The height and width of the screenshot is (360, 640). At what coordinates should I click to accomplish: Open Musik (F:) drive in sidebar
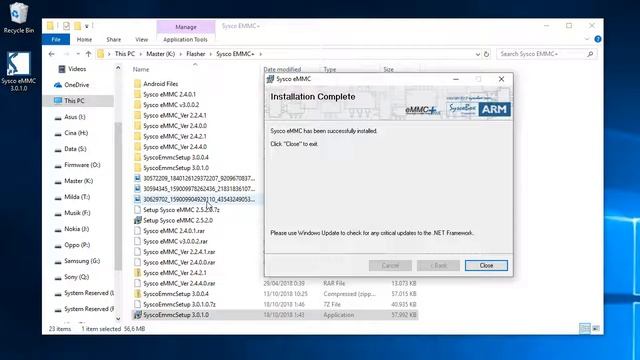[x=77, y=213]
